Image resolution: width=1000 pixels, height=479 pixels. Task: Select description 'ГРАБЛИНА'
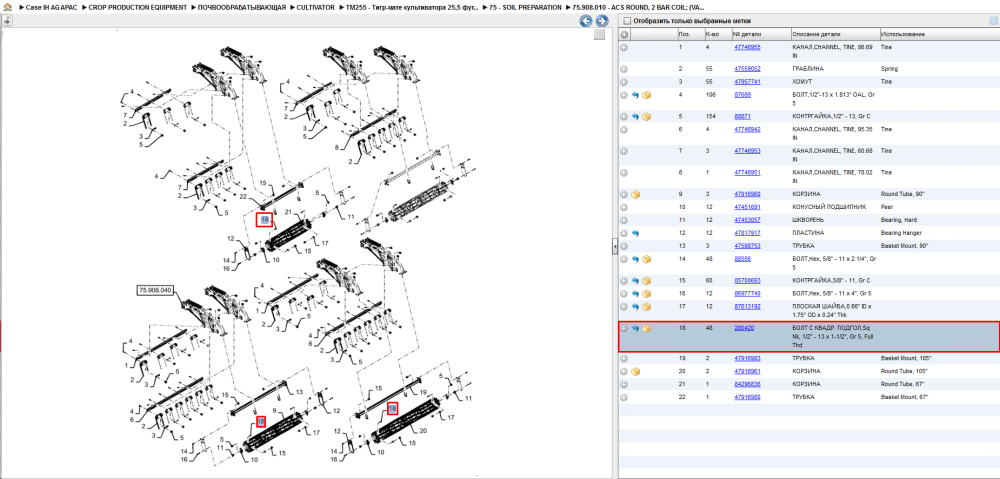click(809, 69)
